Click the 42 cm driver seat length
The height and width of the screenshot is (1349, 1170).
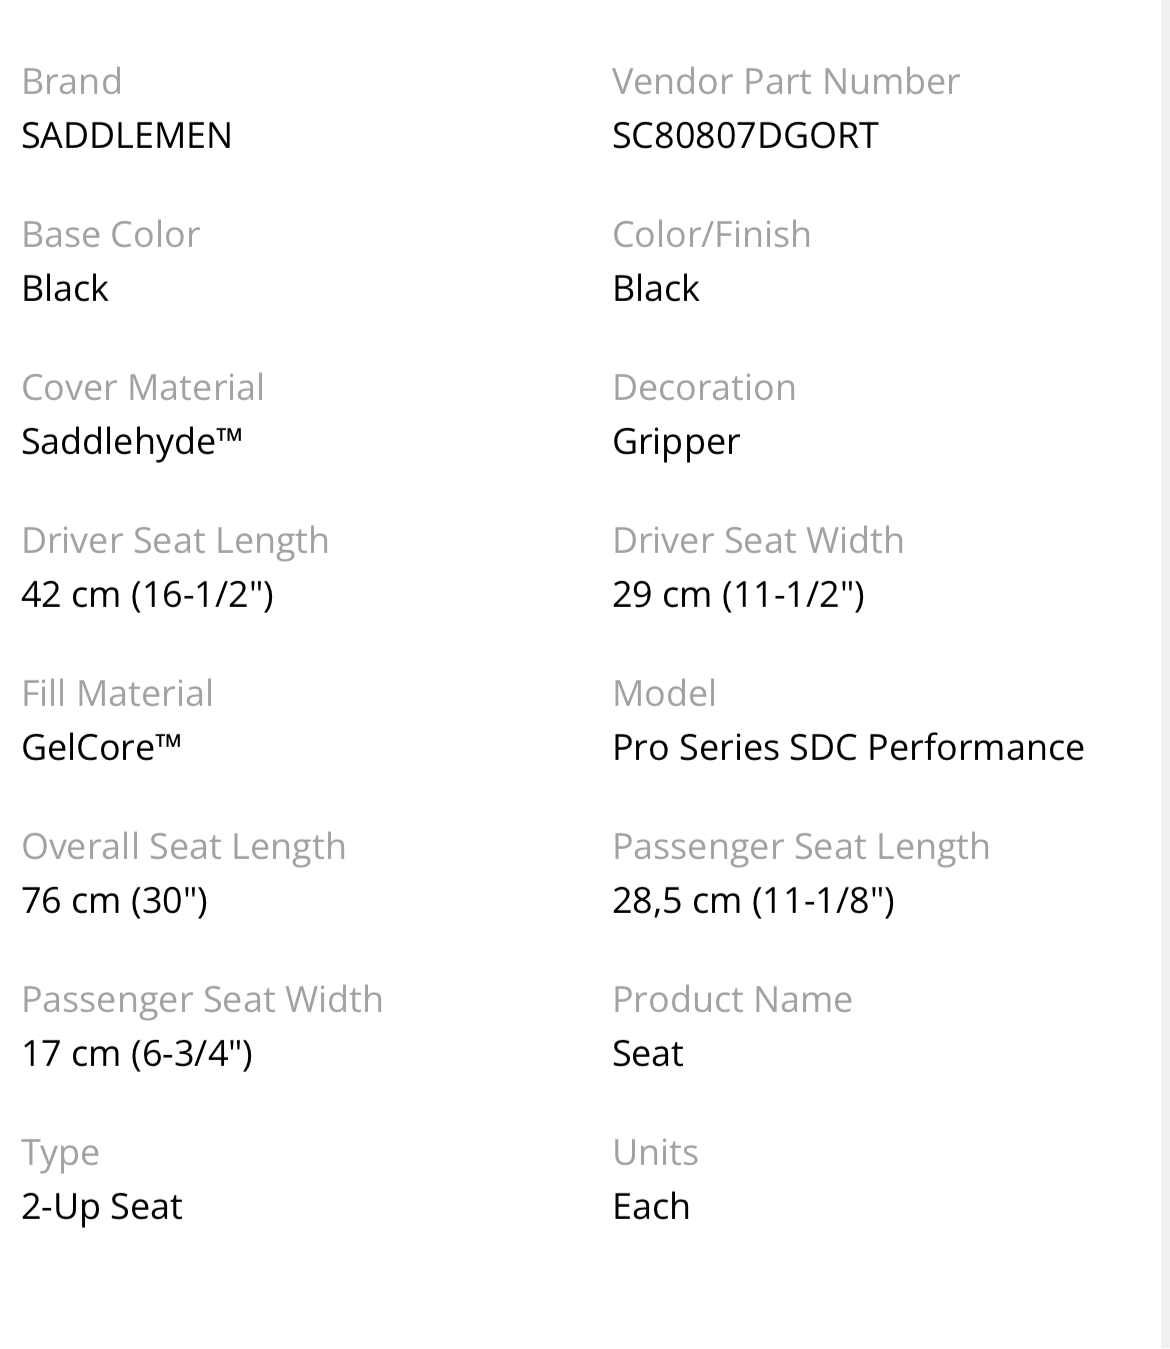click(x=147, y=594)
